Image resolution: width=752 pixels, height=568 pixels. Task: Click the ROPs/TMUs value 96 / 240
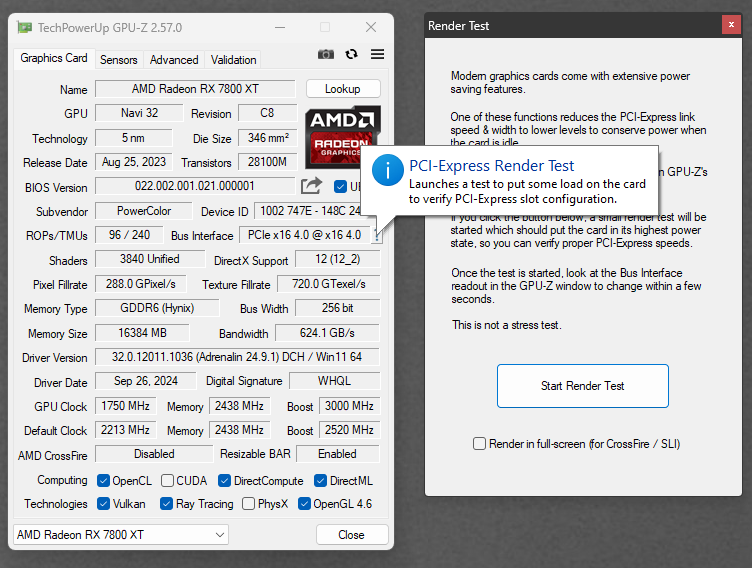click(129, 235)
